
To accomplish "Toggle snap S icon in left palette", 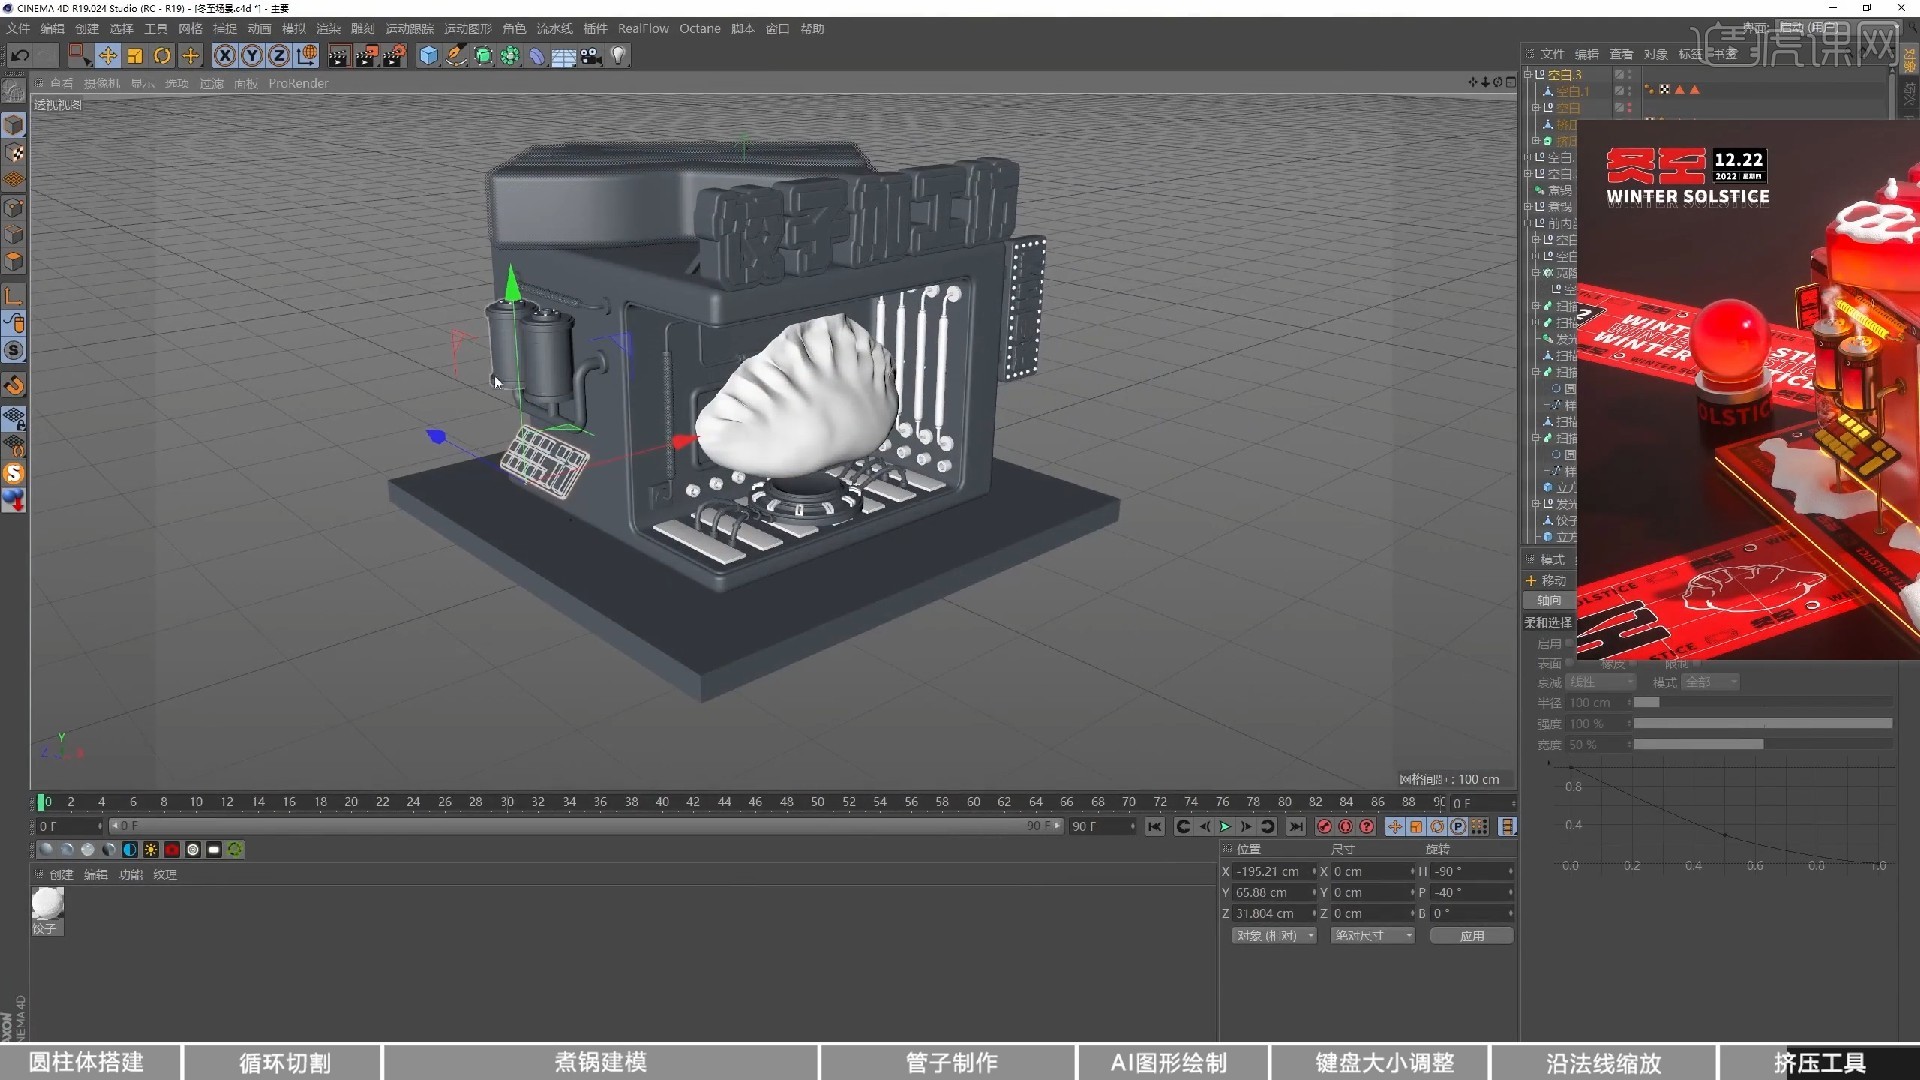I will point(14,350).
